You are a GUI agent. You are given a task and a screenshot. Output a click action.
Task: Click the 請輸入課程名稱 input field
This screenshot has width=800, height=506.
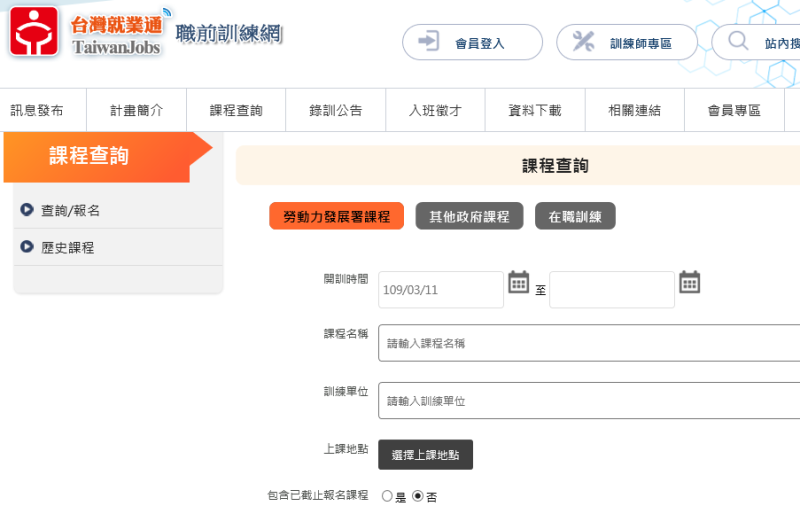coord(589,343)
